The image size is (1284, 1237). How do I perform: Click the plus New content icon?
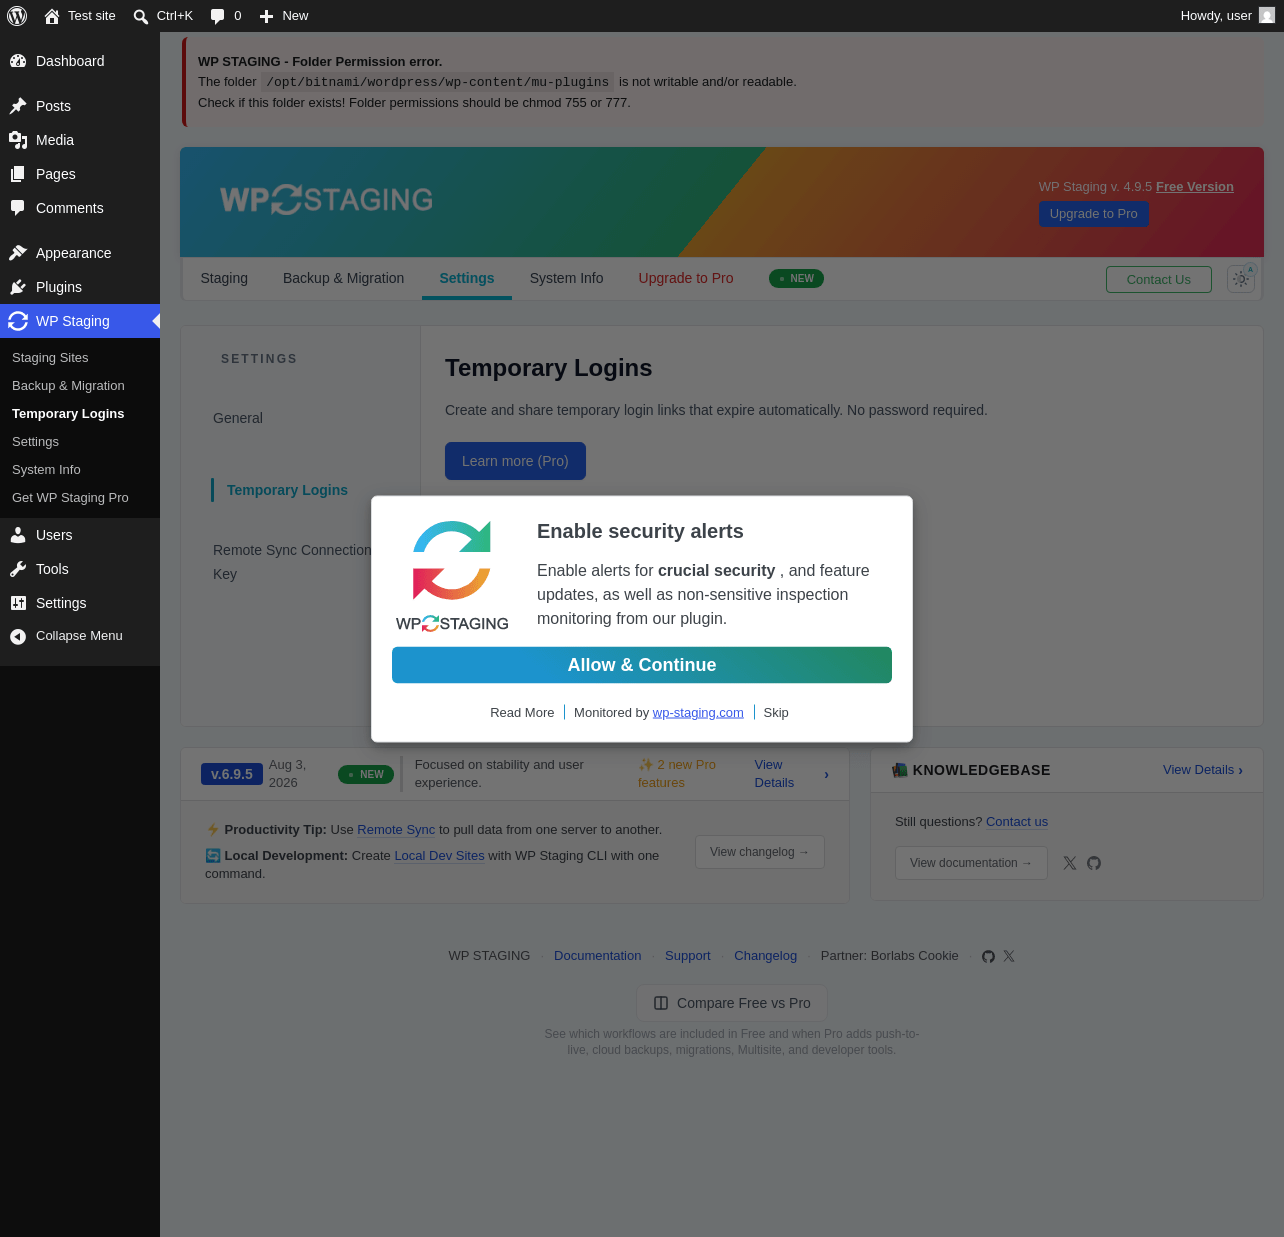point(266,16)
